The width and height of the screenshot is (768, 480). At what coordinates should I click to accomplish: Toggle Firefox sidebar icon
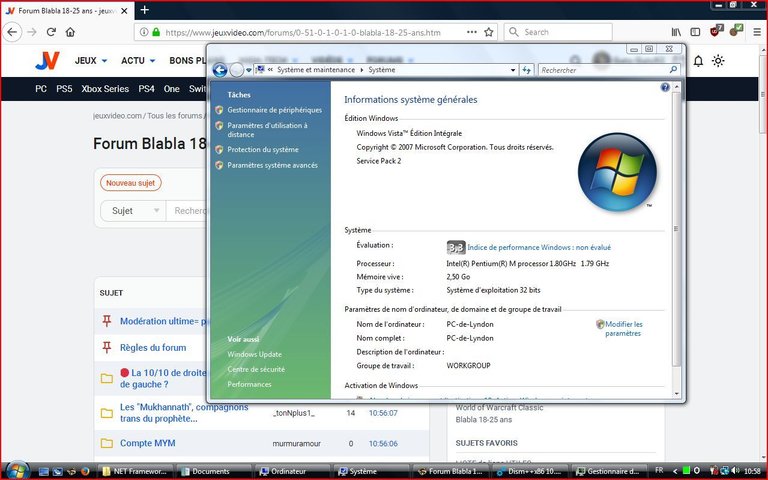tap(695, 32)
